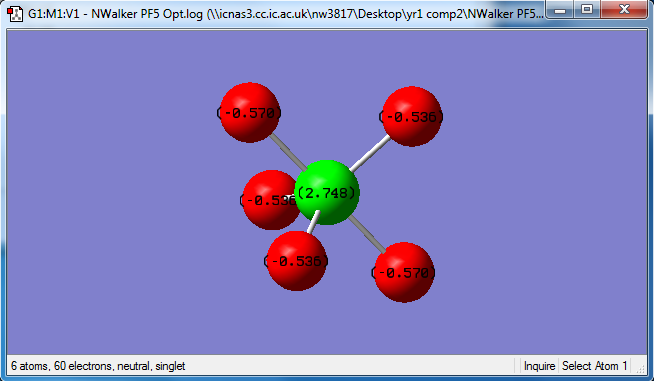Select the upper-left fluorine atom labeled -0.570
Viewport: 654px width, 381px height.
[x=249, y=113]
